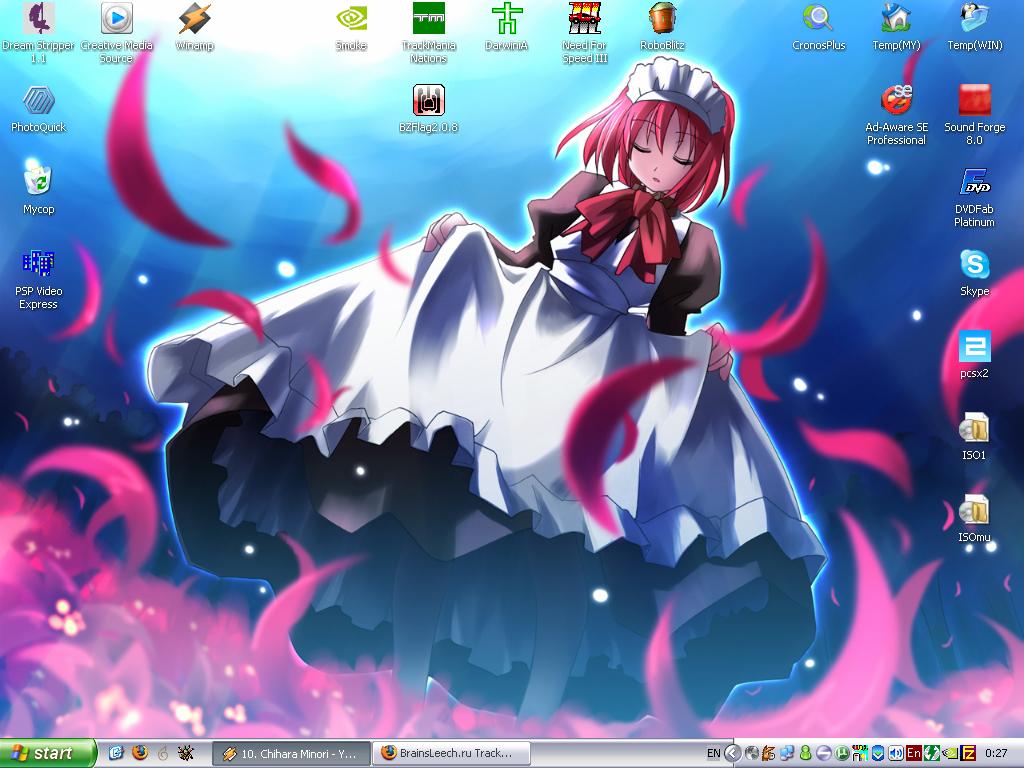This screenshot has width=1024, height=768.
Task: Click the FileZilla tray icon
Action: (968, 753)
